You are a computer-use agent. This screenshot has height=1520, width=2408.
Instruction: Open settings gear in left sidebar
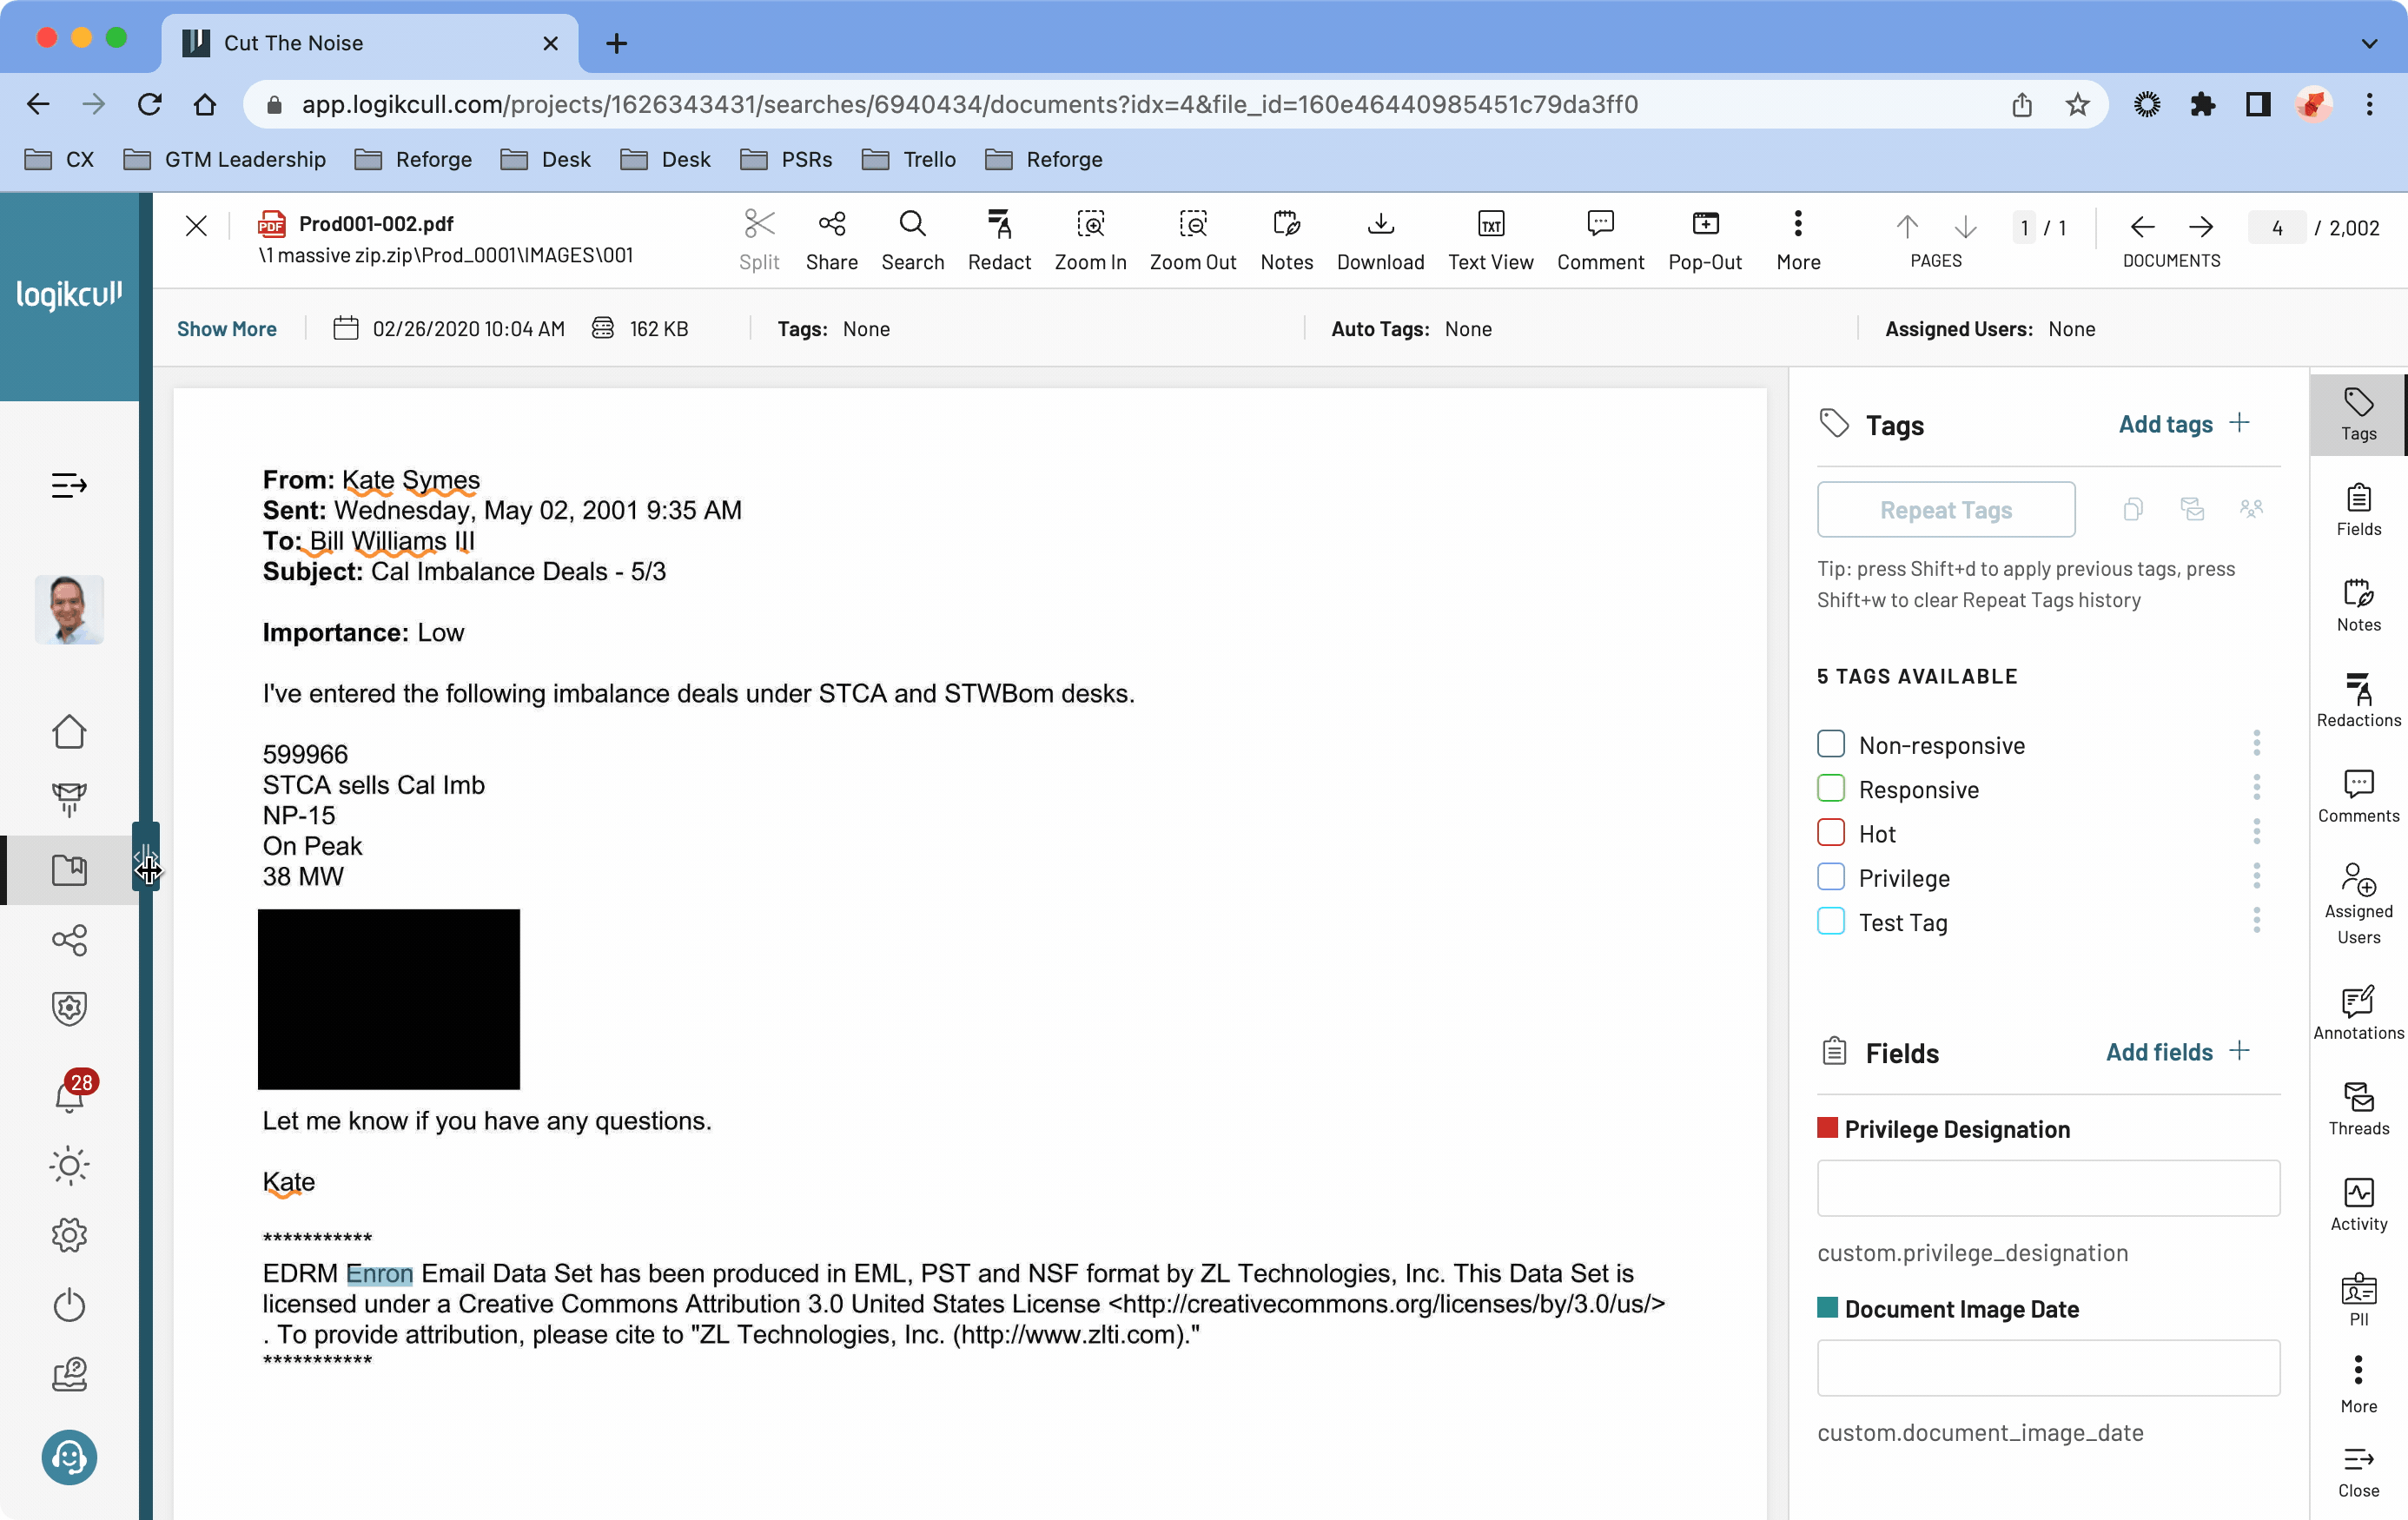click(69, 1236)
